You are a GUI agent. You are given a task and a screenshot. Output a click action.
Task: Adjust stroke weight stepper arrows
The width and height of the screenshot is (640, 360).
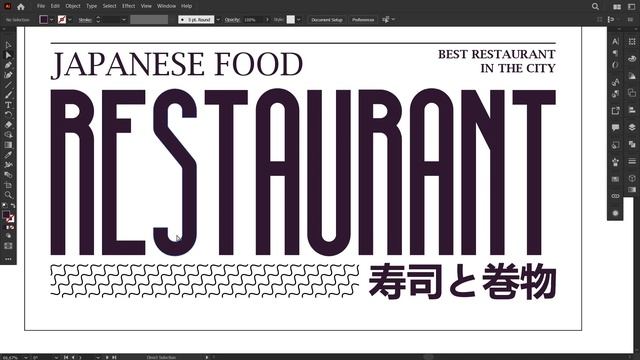(x=98, y=20)
